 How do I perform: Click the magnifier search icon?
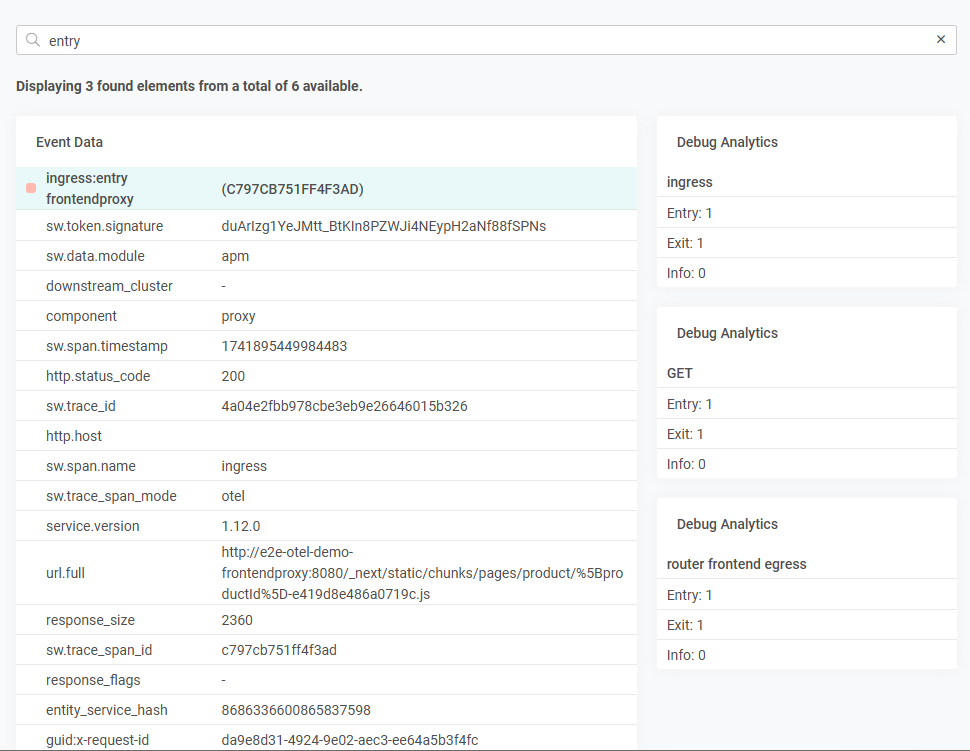click(x=33, y=40)
